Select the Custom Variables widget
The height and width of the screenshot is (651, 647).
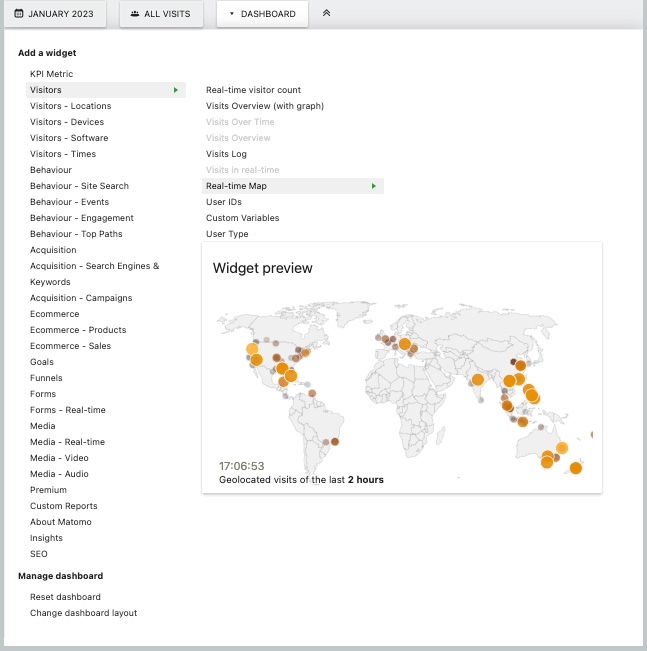pyautogui.click(x=242, y=218)
